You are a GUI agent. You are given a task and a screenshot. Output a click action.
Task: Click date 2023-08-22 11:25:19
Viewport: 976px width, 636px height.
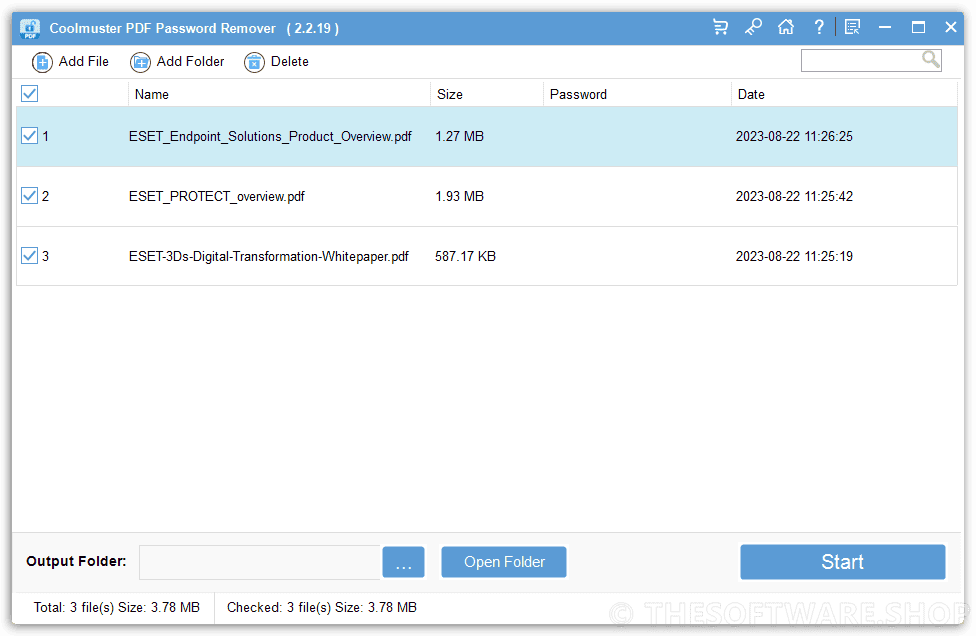click(x=794, y=256)
